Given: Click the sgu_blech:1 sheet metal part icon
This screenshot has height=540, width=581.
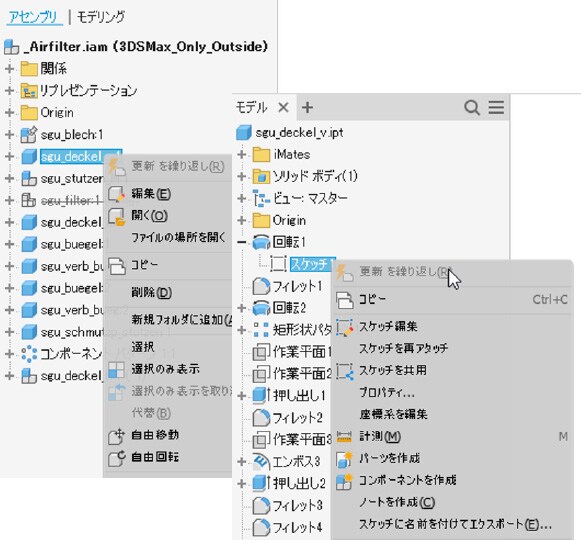Looking at the screenshot, I should (x=29, y=135).
